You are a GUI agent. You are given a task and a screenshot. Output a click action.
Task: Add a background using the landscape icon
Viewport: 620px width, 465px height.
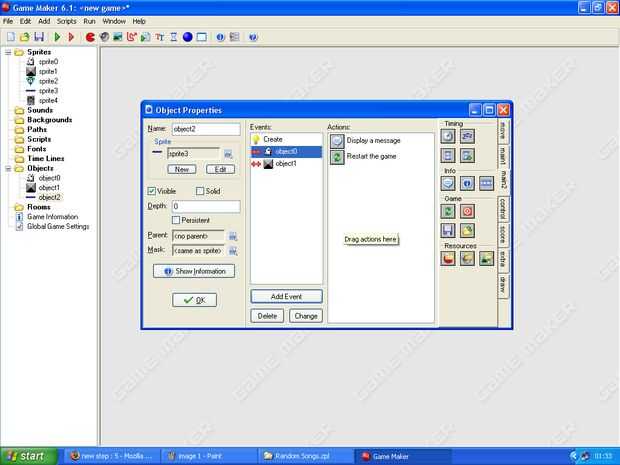pyautogui.click(x=117, y=37)
